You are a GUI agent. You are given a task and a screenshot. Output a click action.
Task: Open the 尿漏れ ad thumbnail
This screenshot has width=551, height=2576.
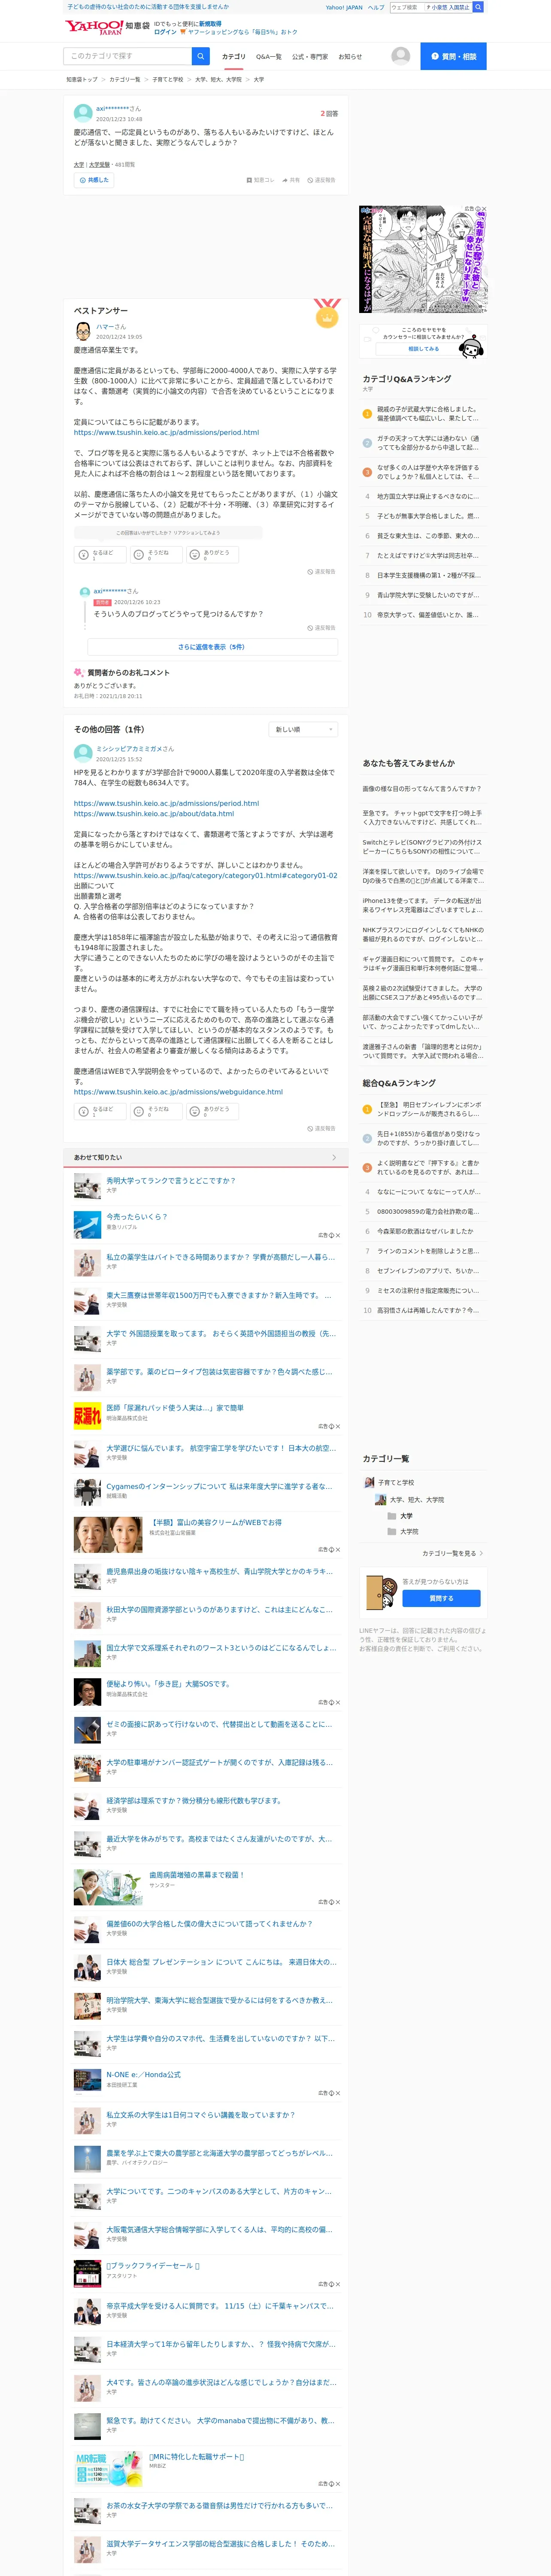87,1415
